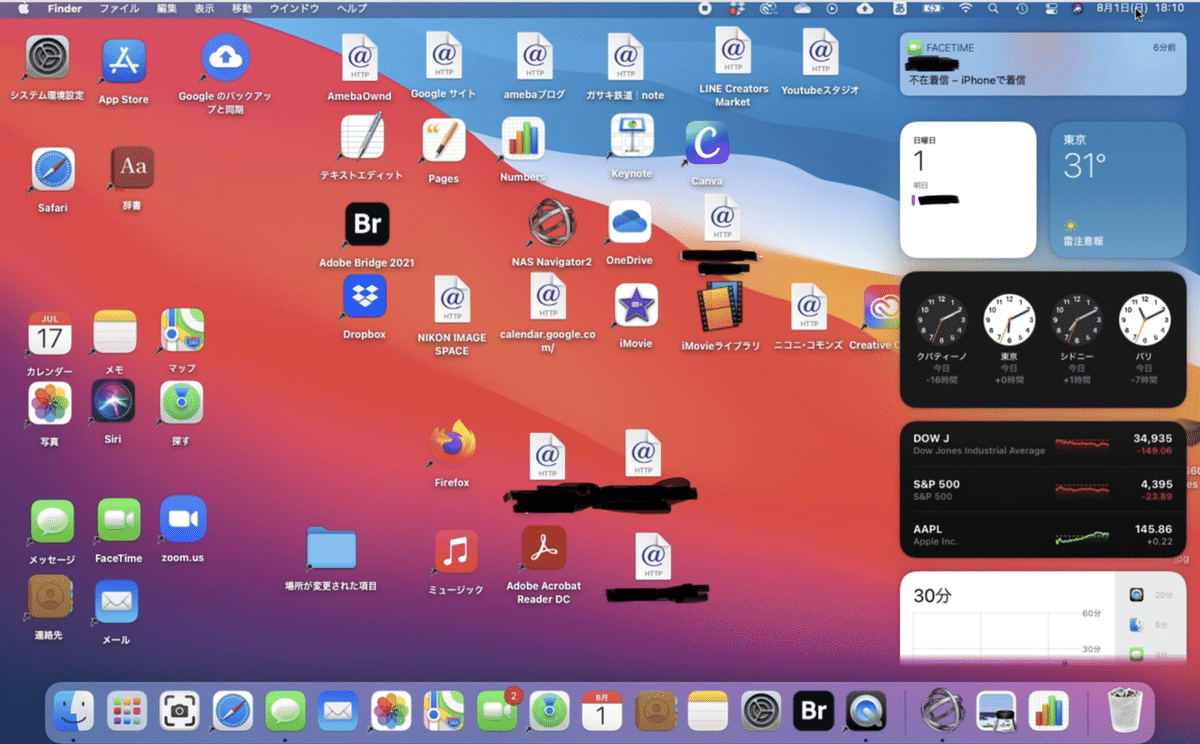
Task: Select the calendar.google.com shortcut
Action: coord(547,298)
